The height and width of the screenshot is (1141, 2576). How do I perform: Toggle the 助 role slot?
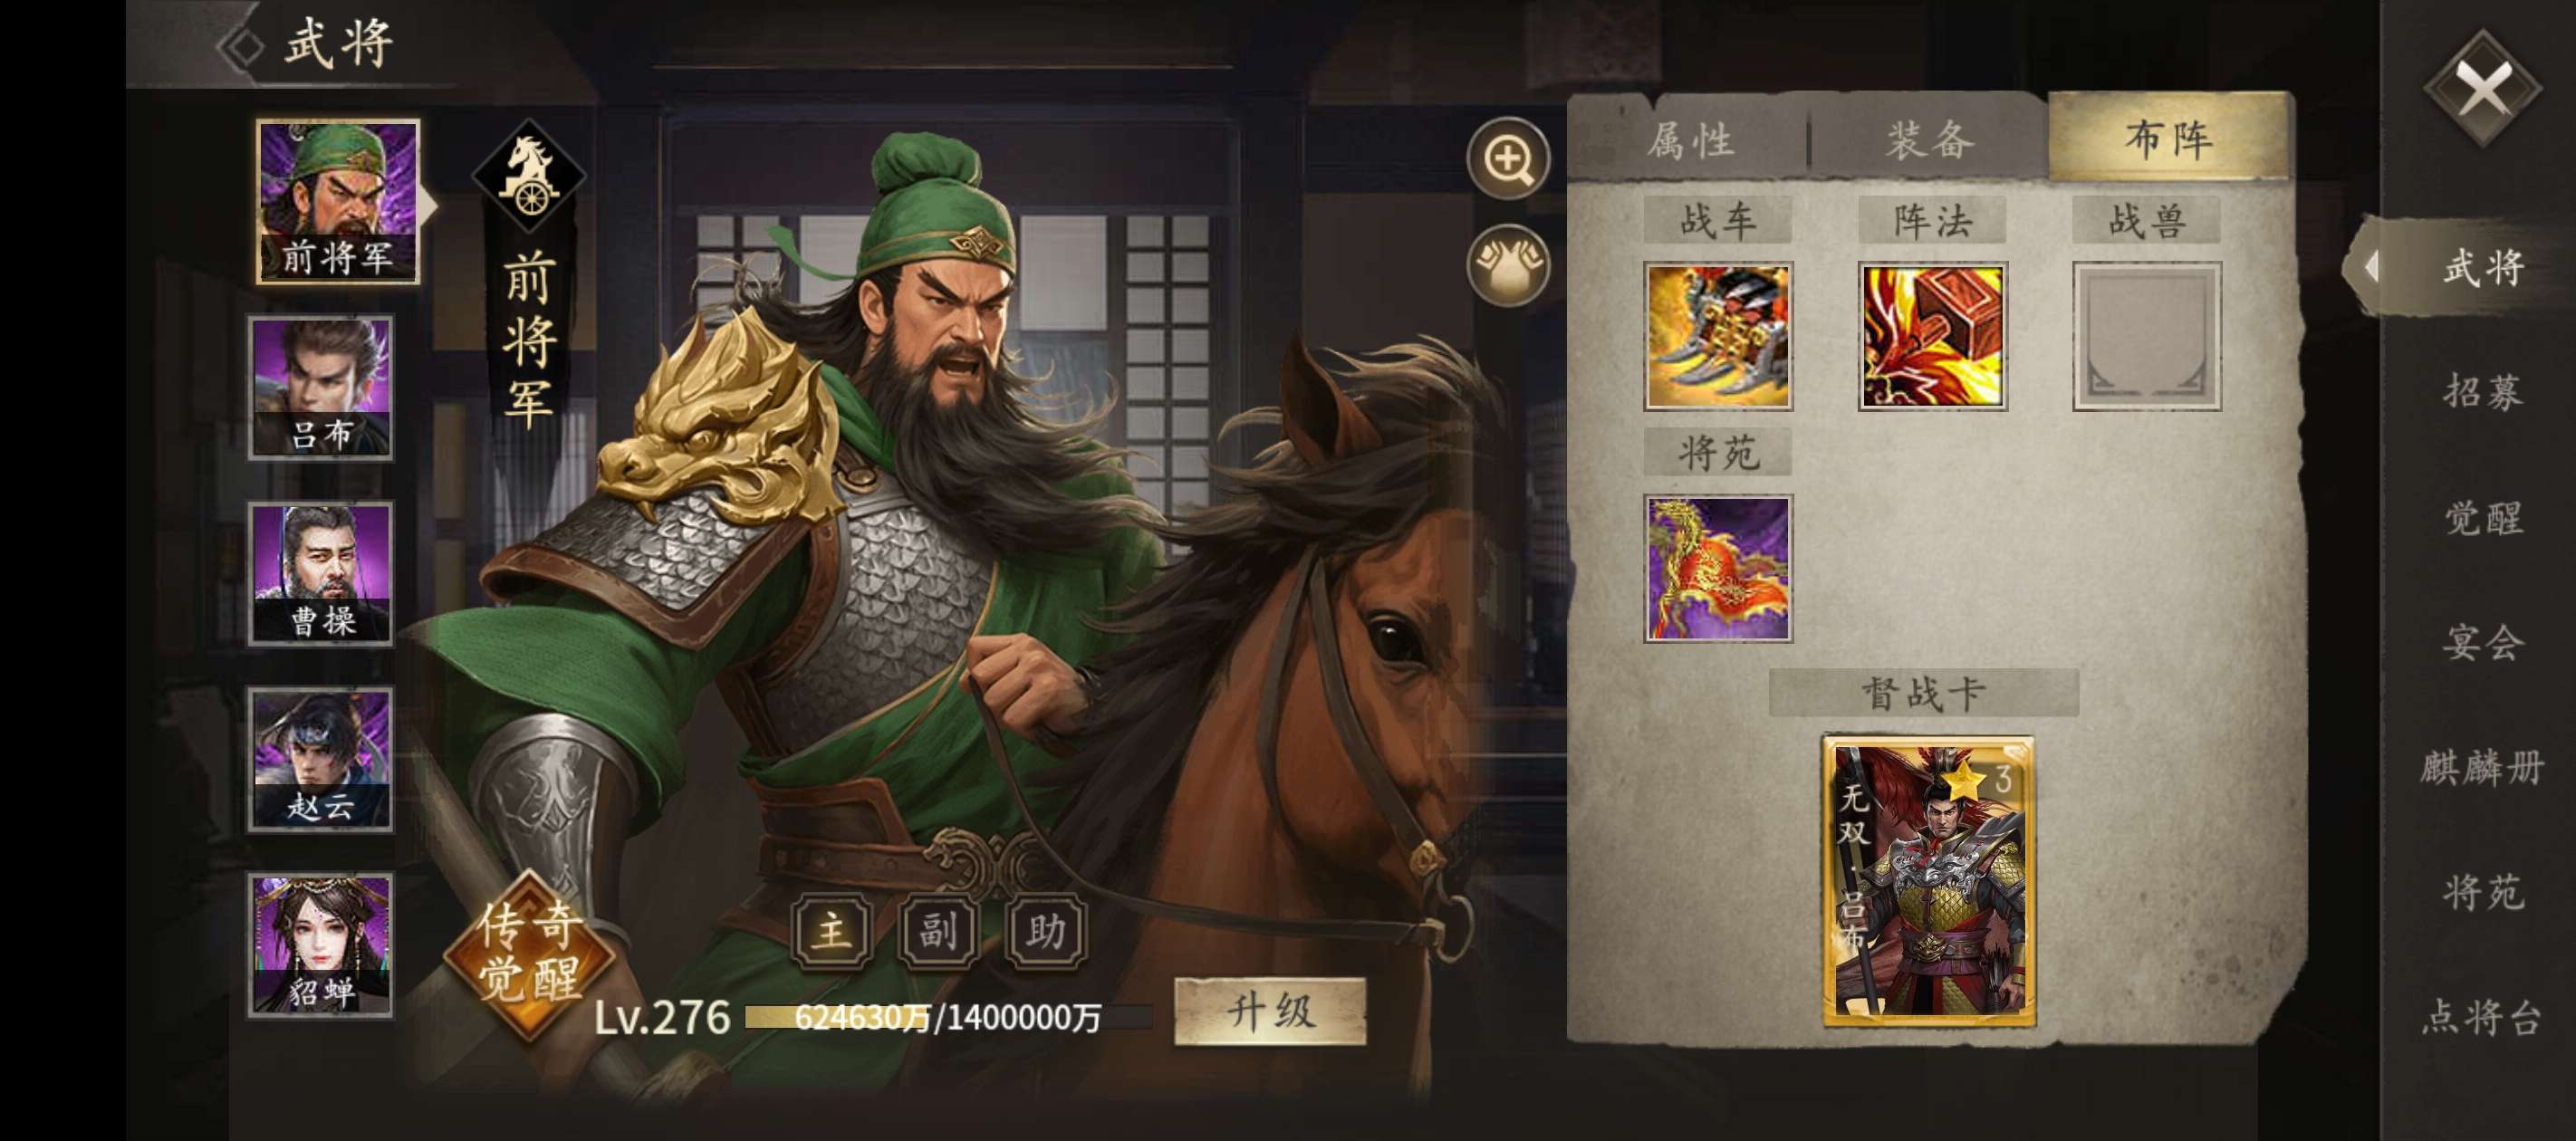pos(1046,932)
